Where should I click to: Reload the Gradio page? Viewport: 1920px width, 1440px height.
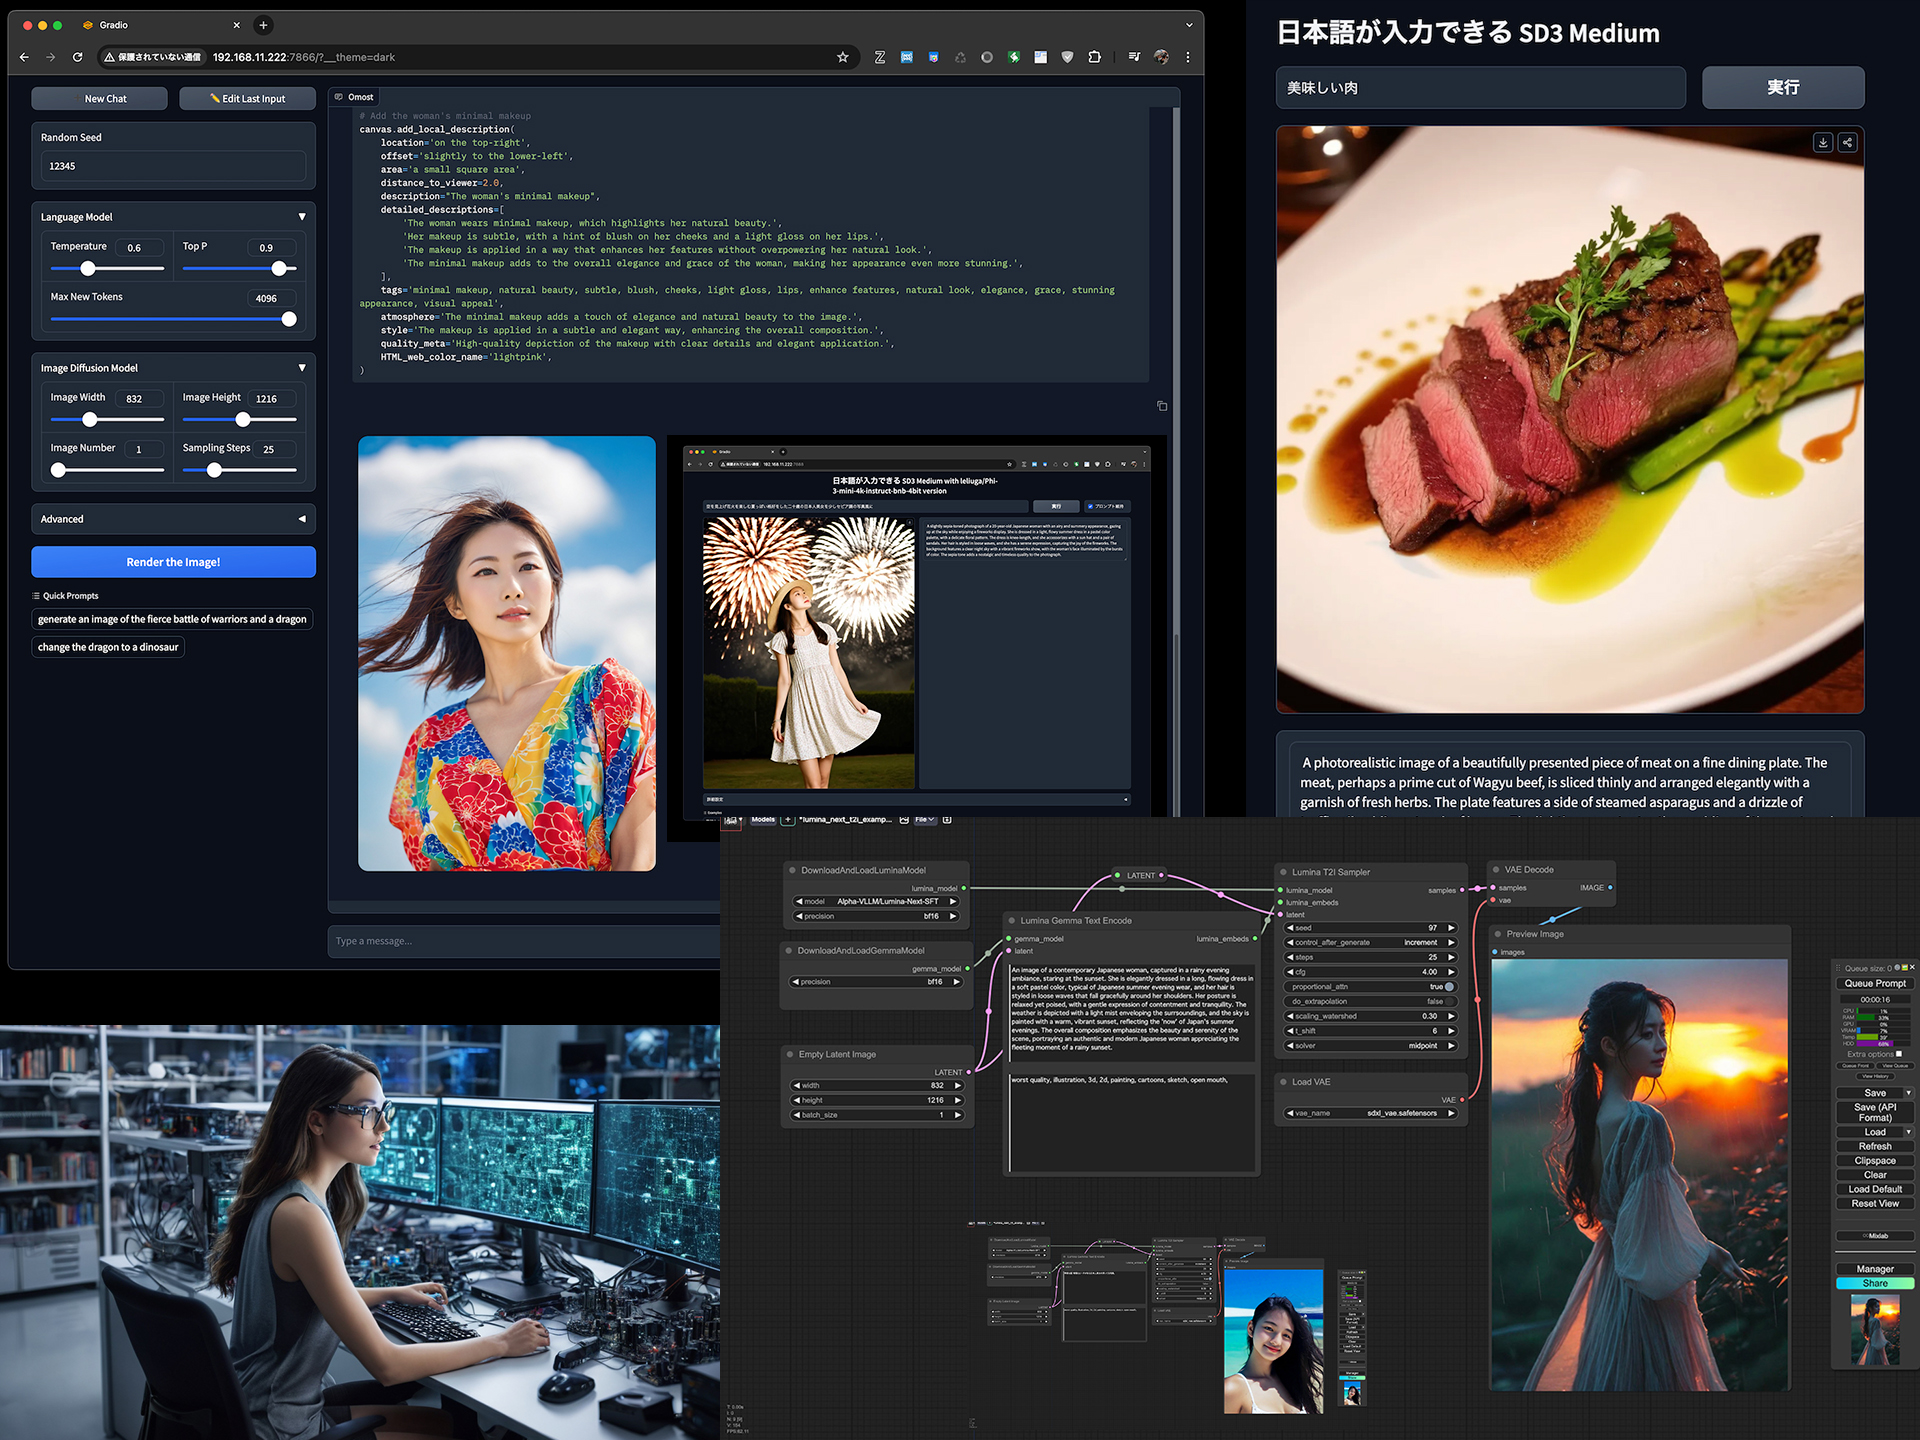click(x=77, y=57)
